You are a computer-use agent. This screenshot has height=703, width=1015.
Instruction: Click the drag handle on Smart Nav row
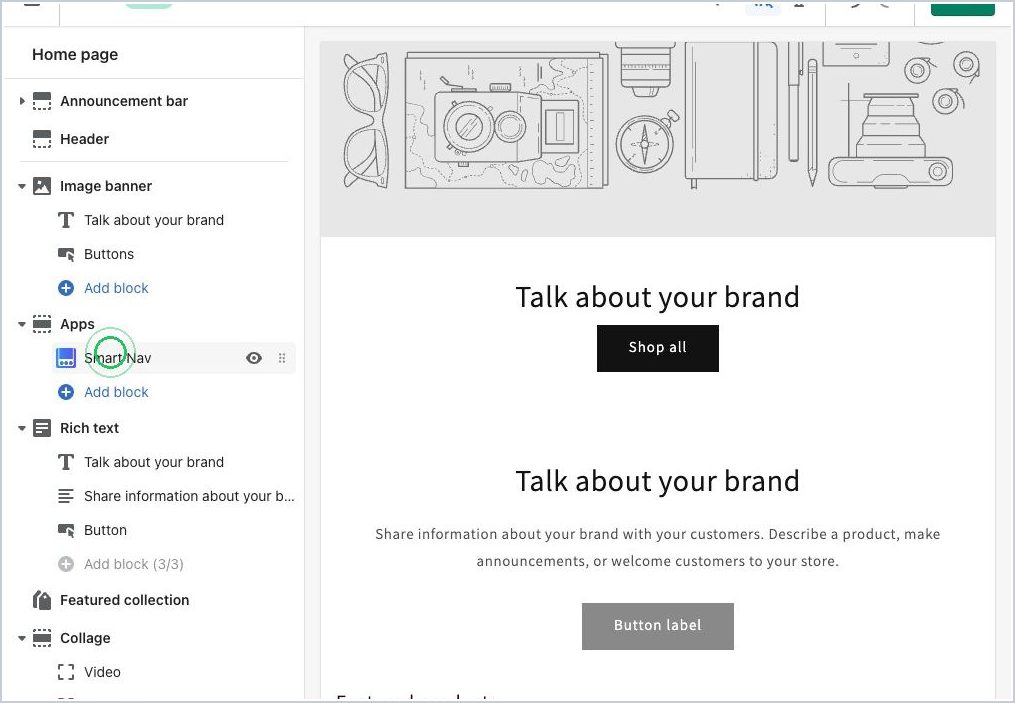[282, 358]
